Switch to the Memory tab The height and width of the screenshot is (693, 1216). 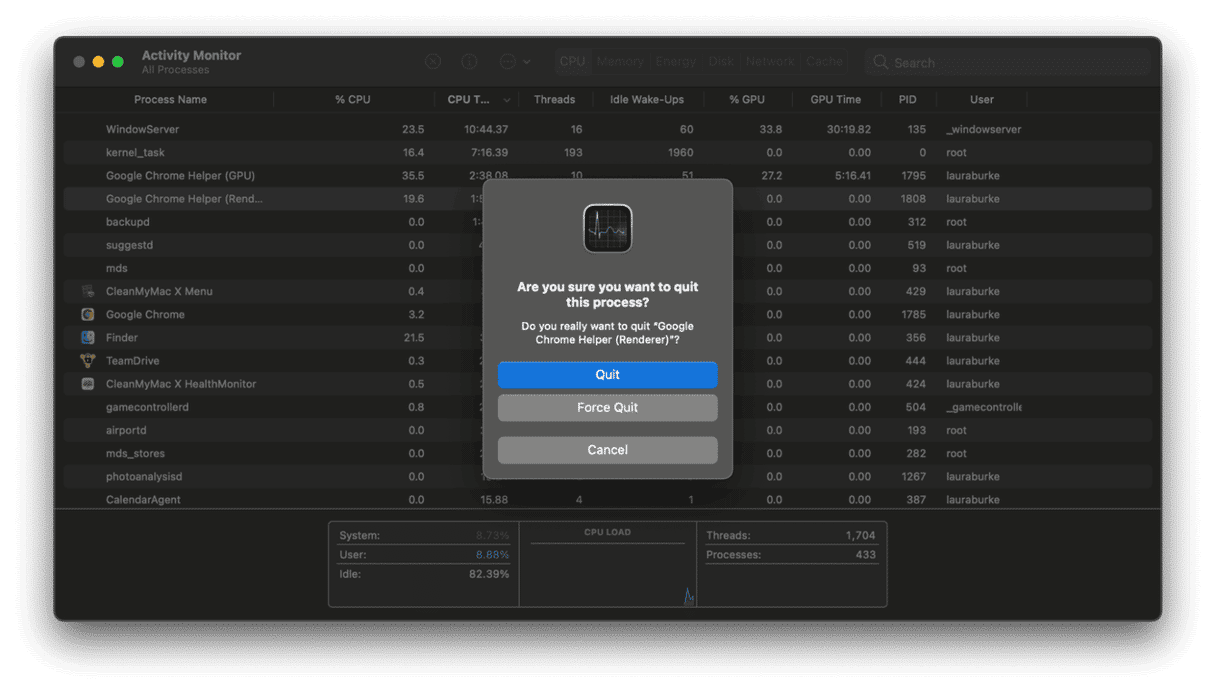[620, 62]
